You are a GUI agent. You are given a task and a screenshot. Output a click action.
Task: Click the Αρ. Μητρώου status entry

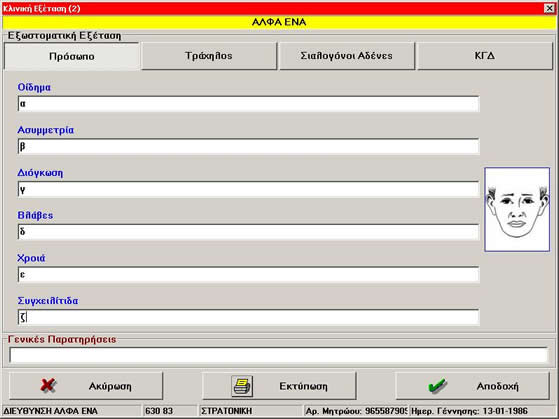click(356, 411)
